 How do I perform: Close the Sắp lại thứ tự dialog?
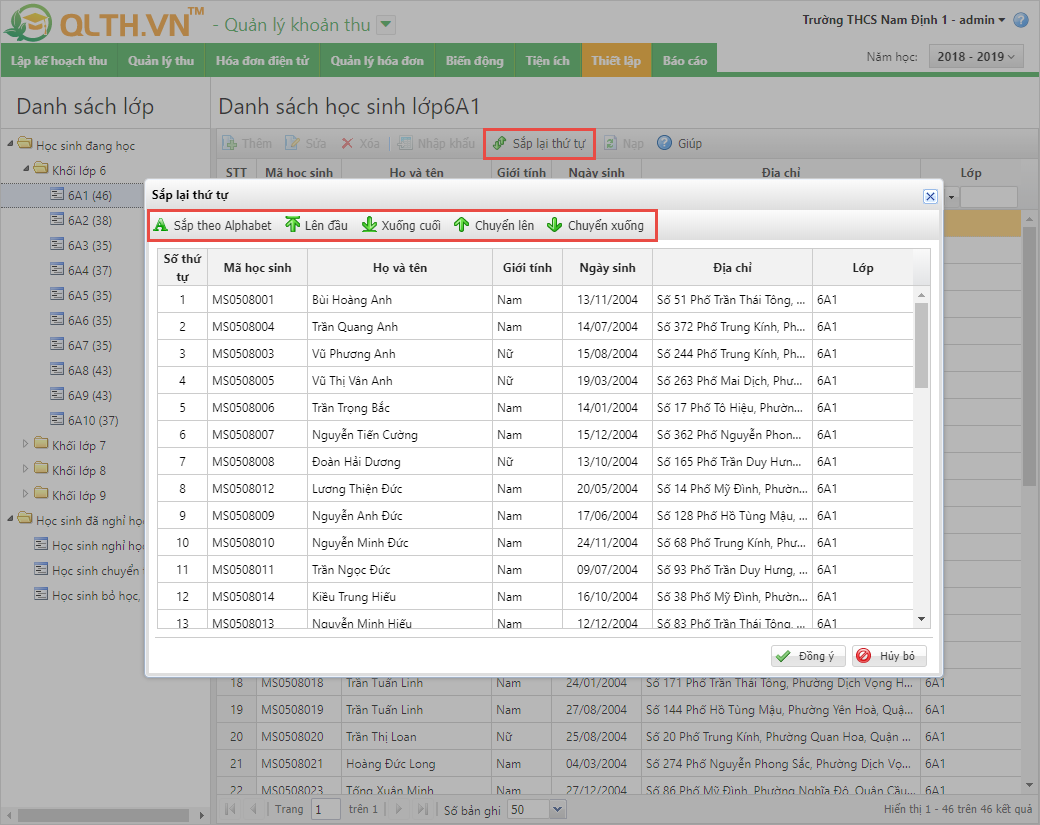click(929, 196)
